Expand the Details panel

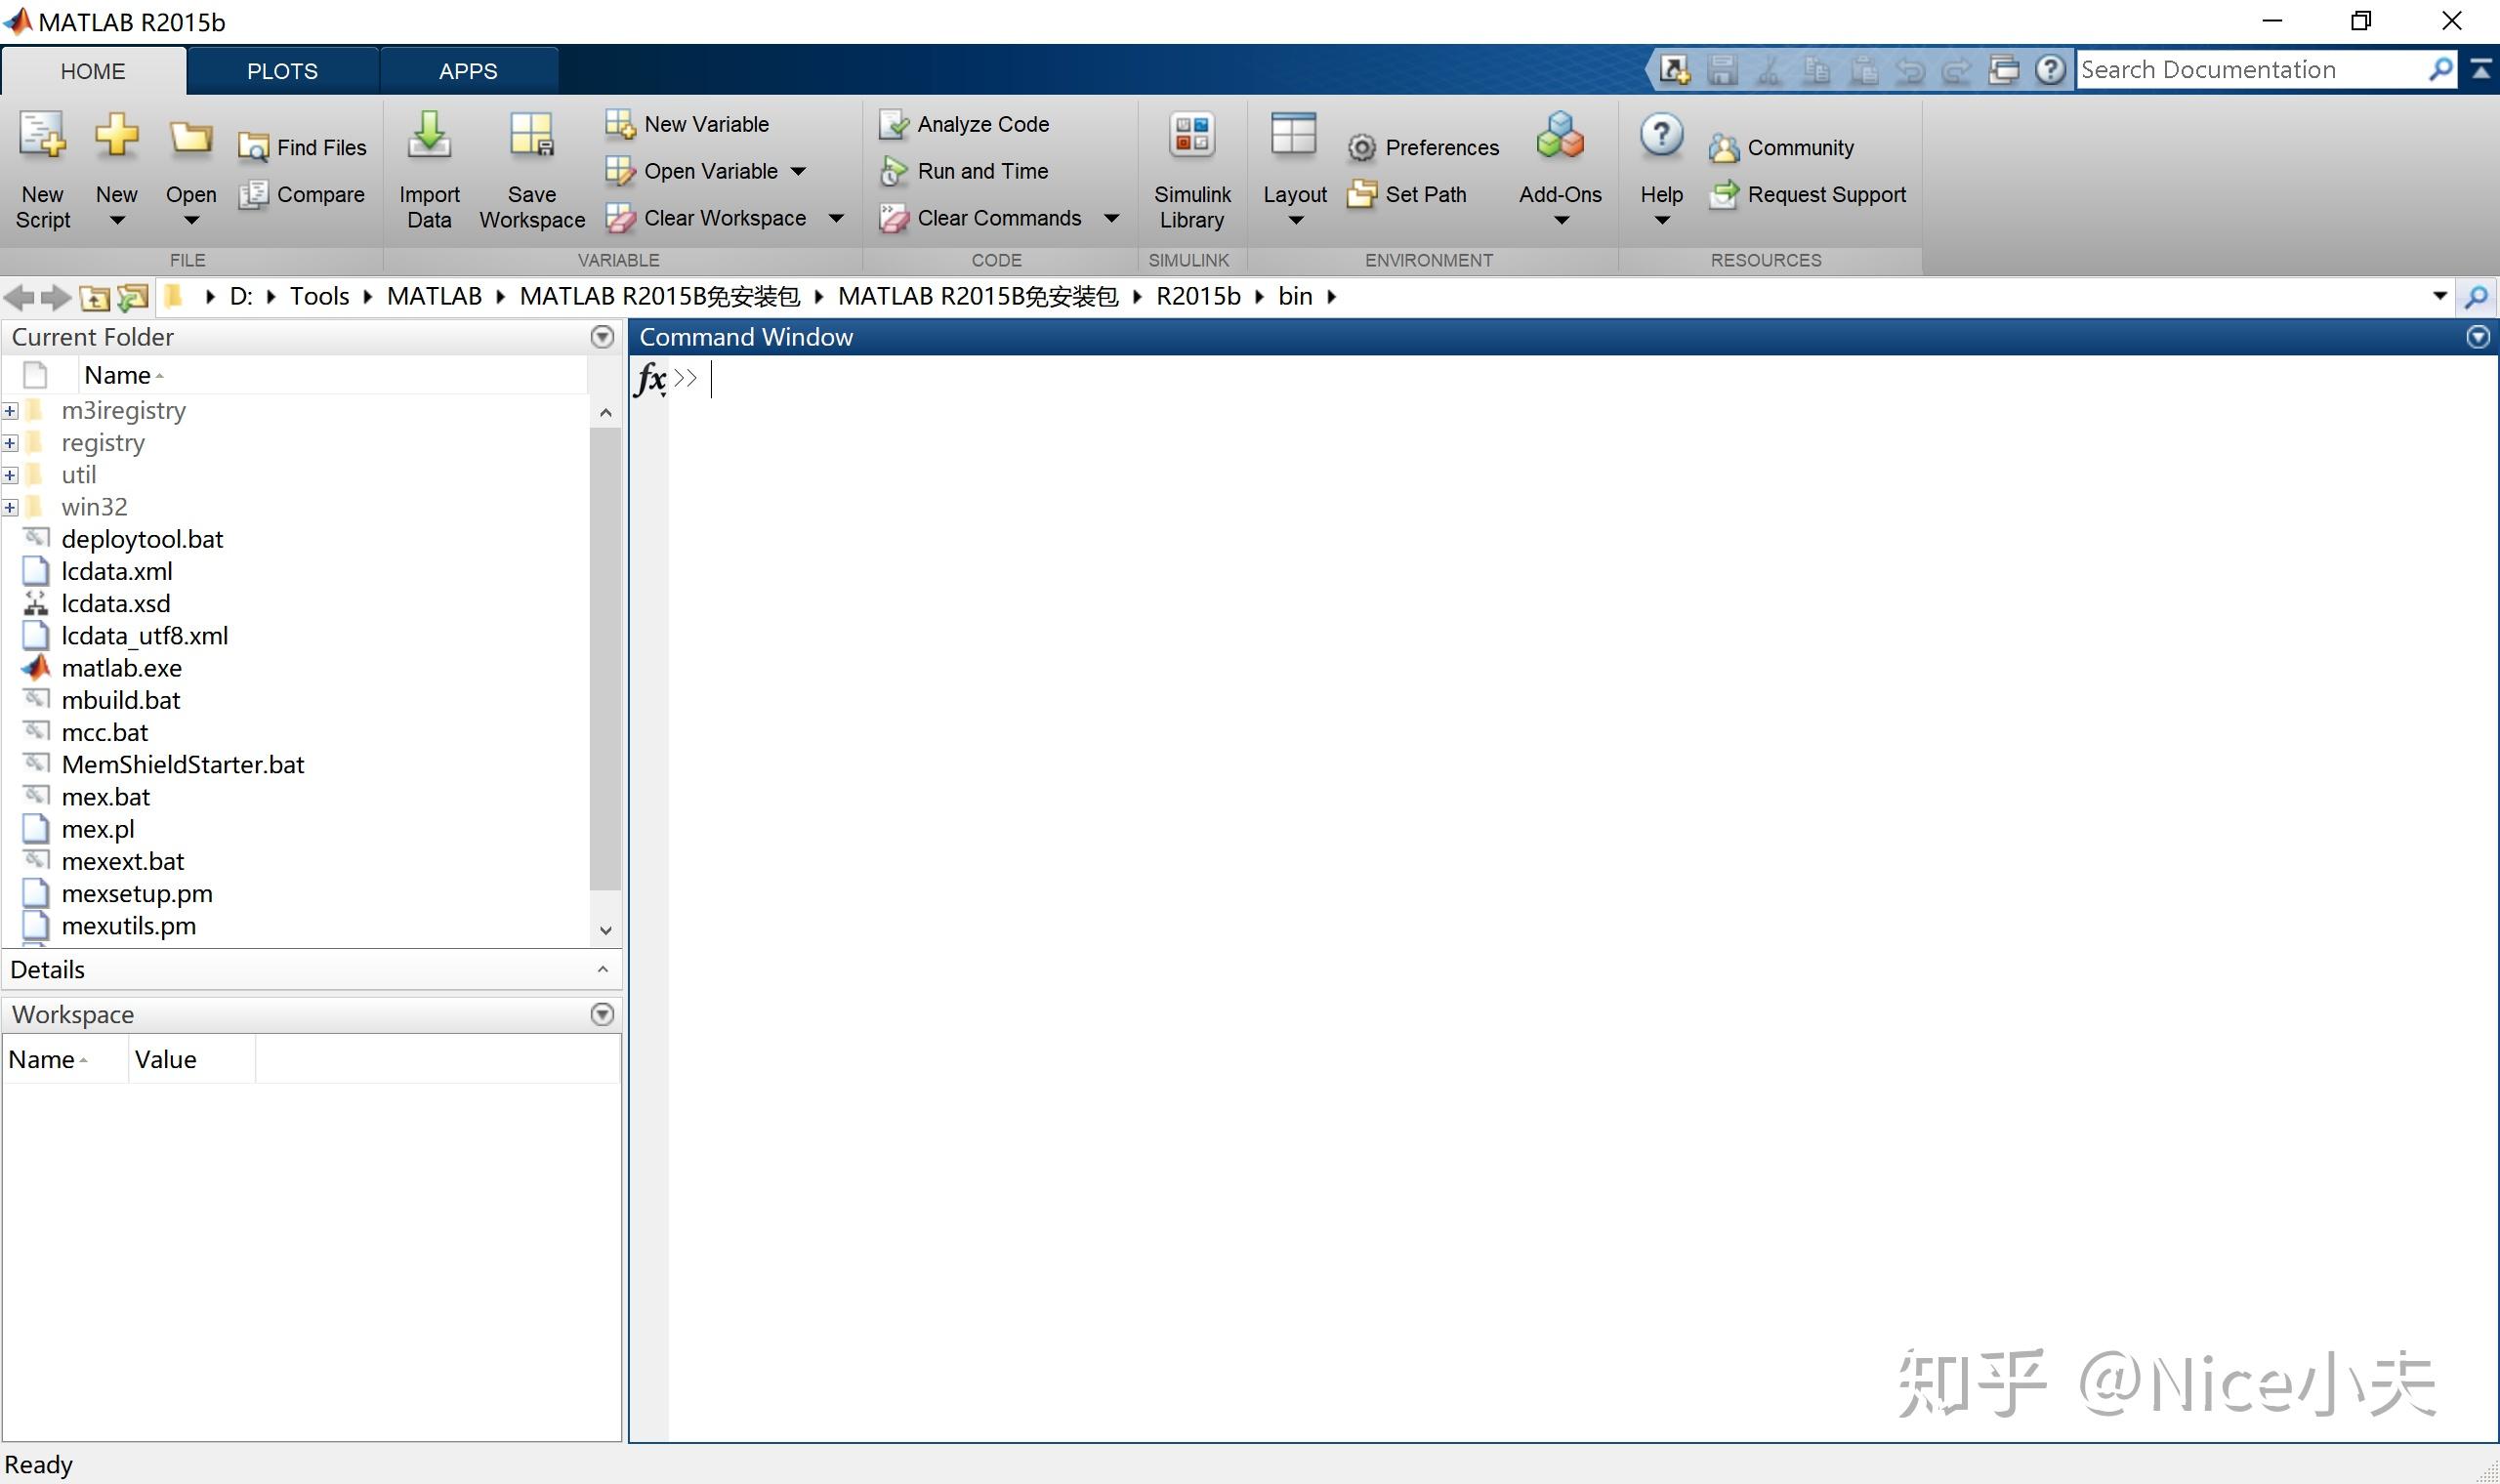click(x=602, y=969)
